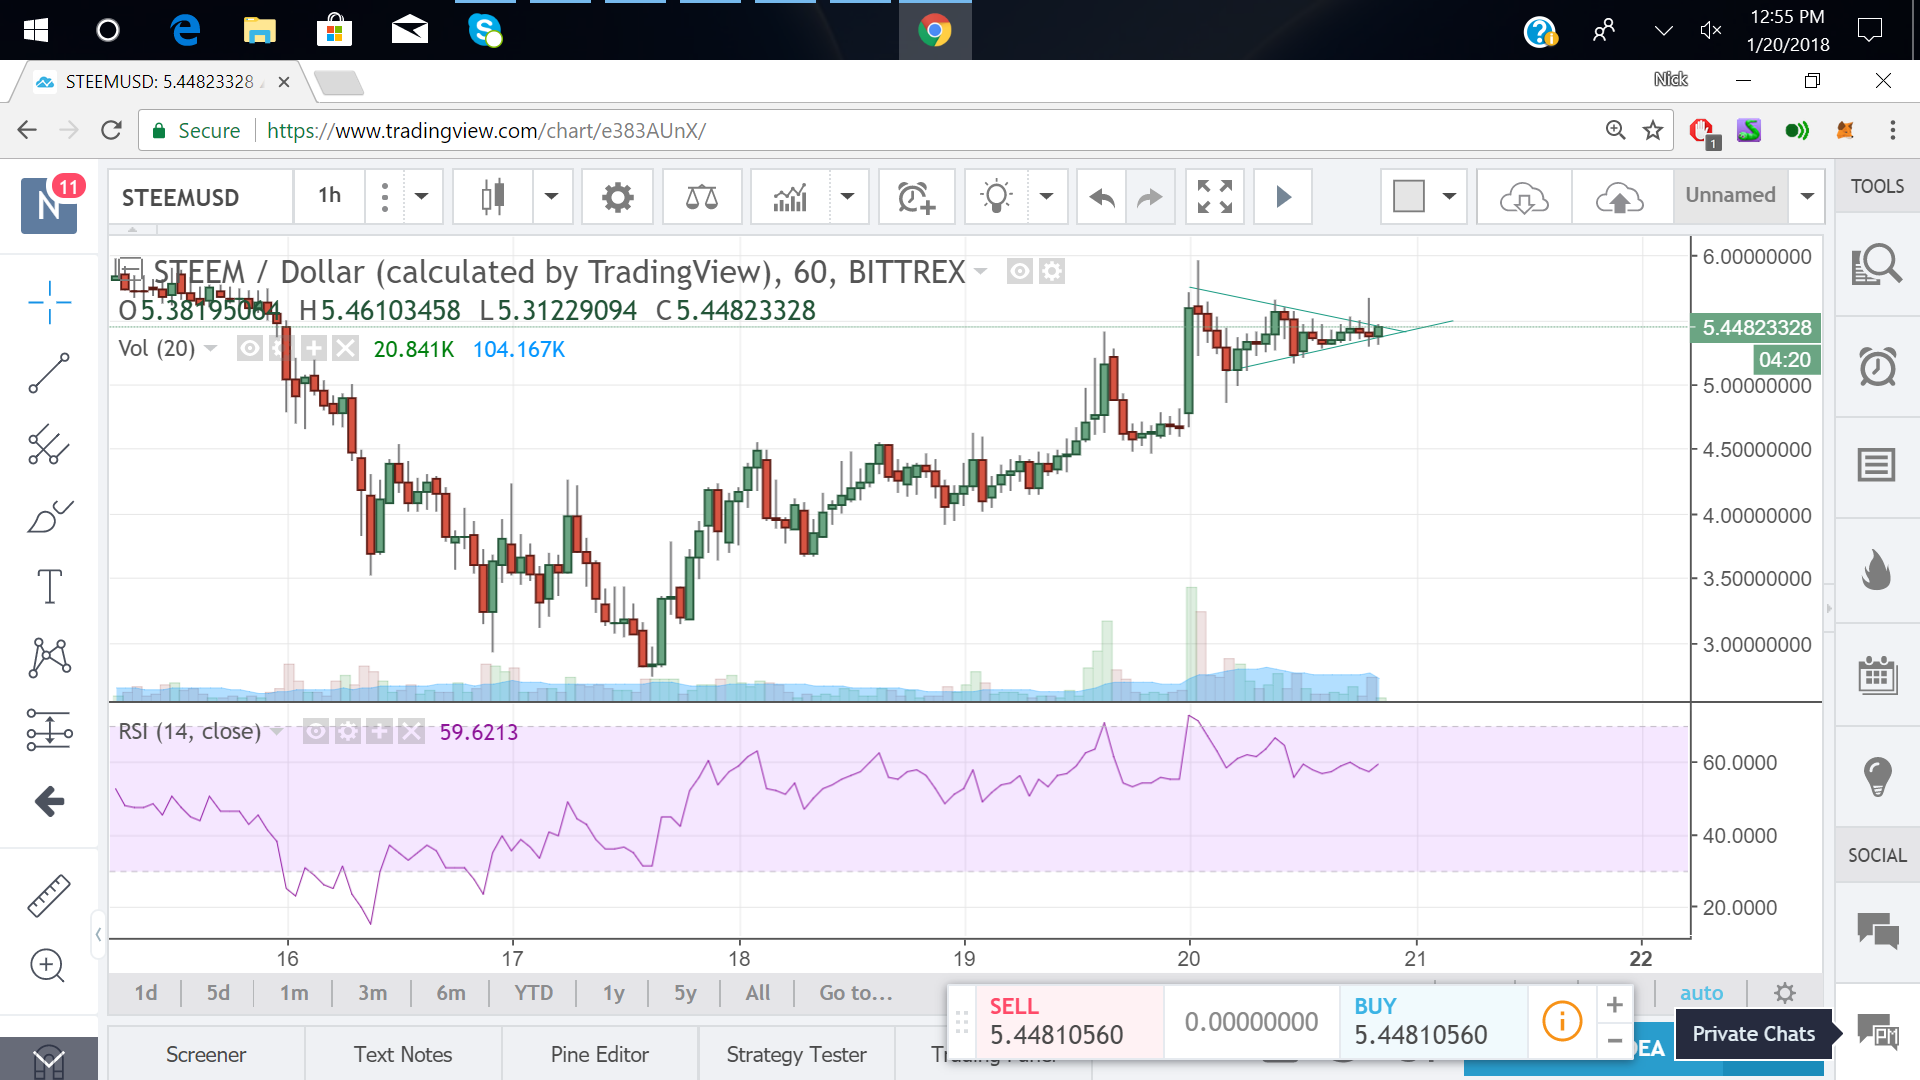Open the indicators button
The image size is (1920, 1080).
[790, 197]
